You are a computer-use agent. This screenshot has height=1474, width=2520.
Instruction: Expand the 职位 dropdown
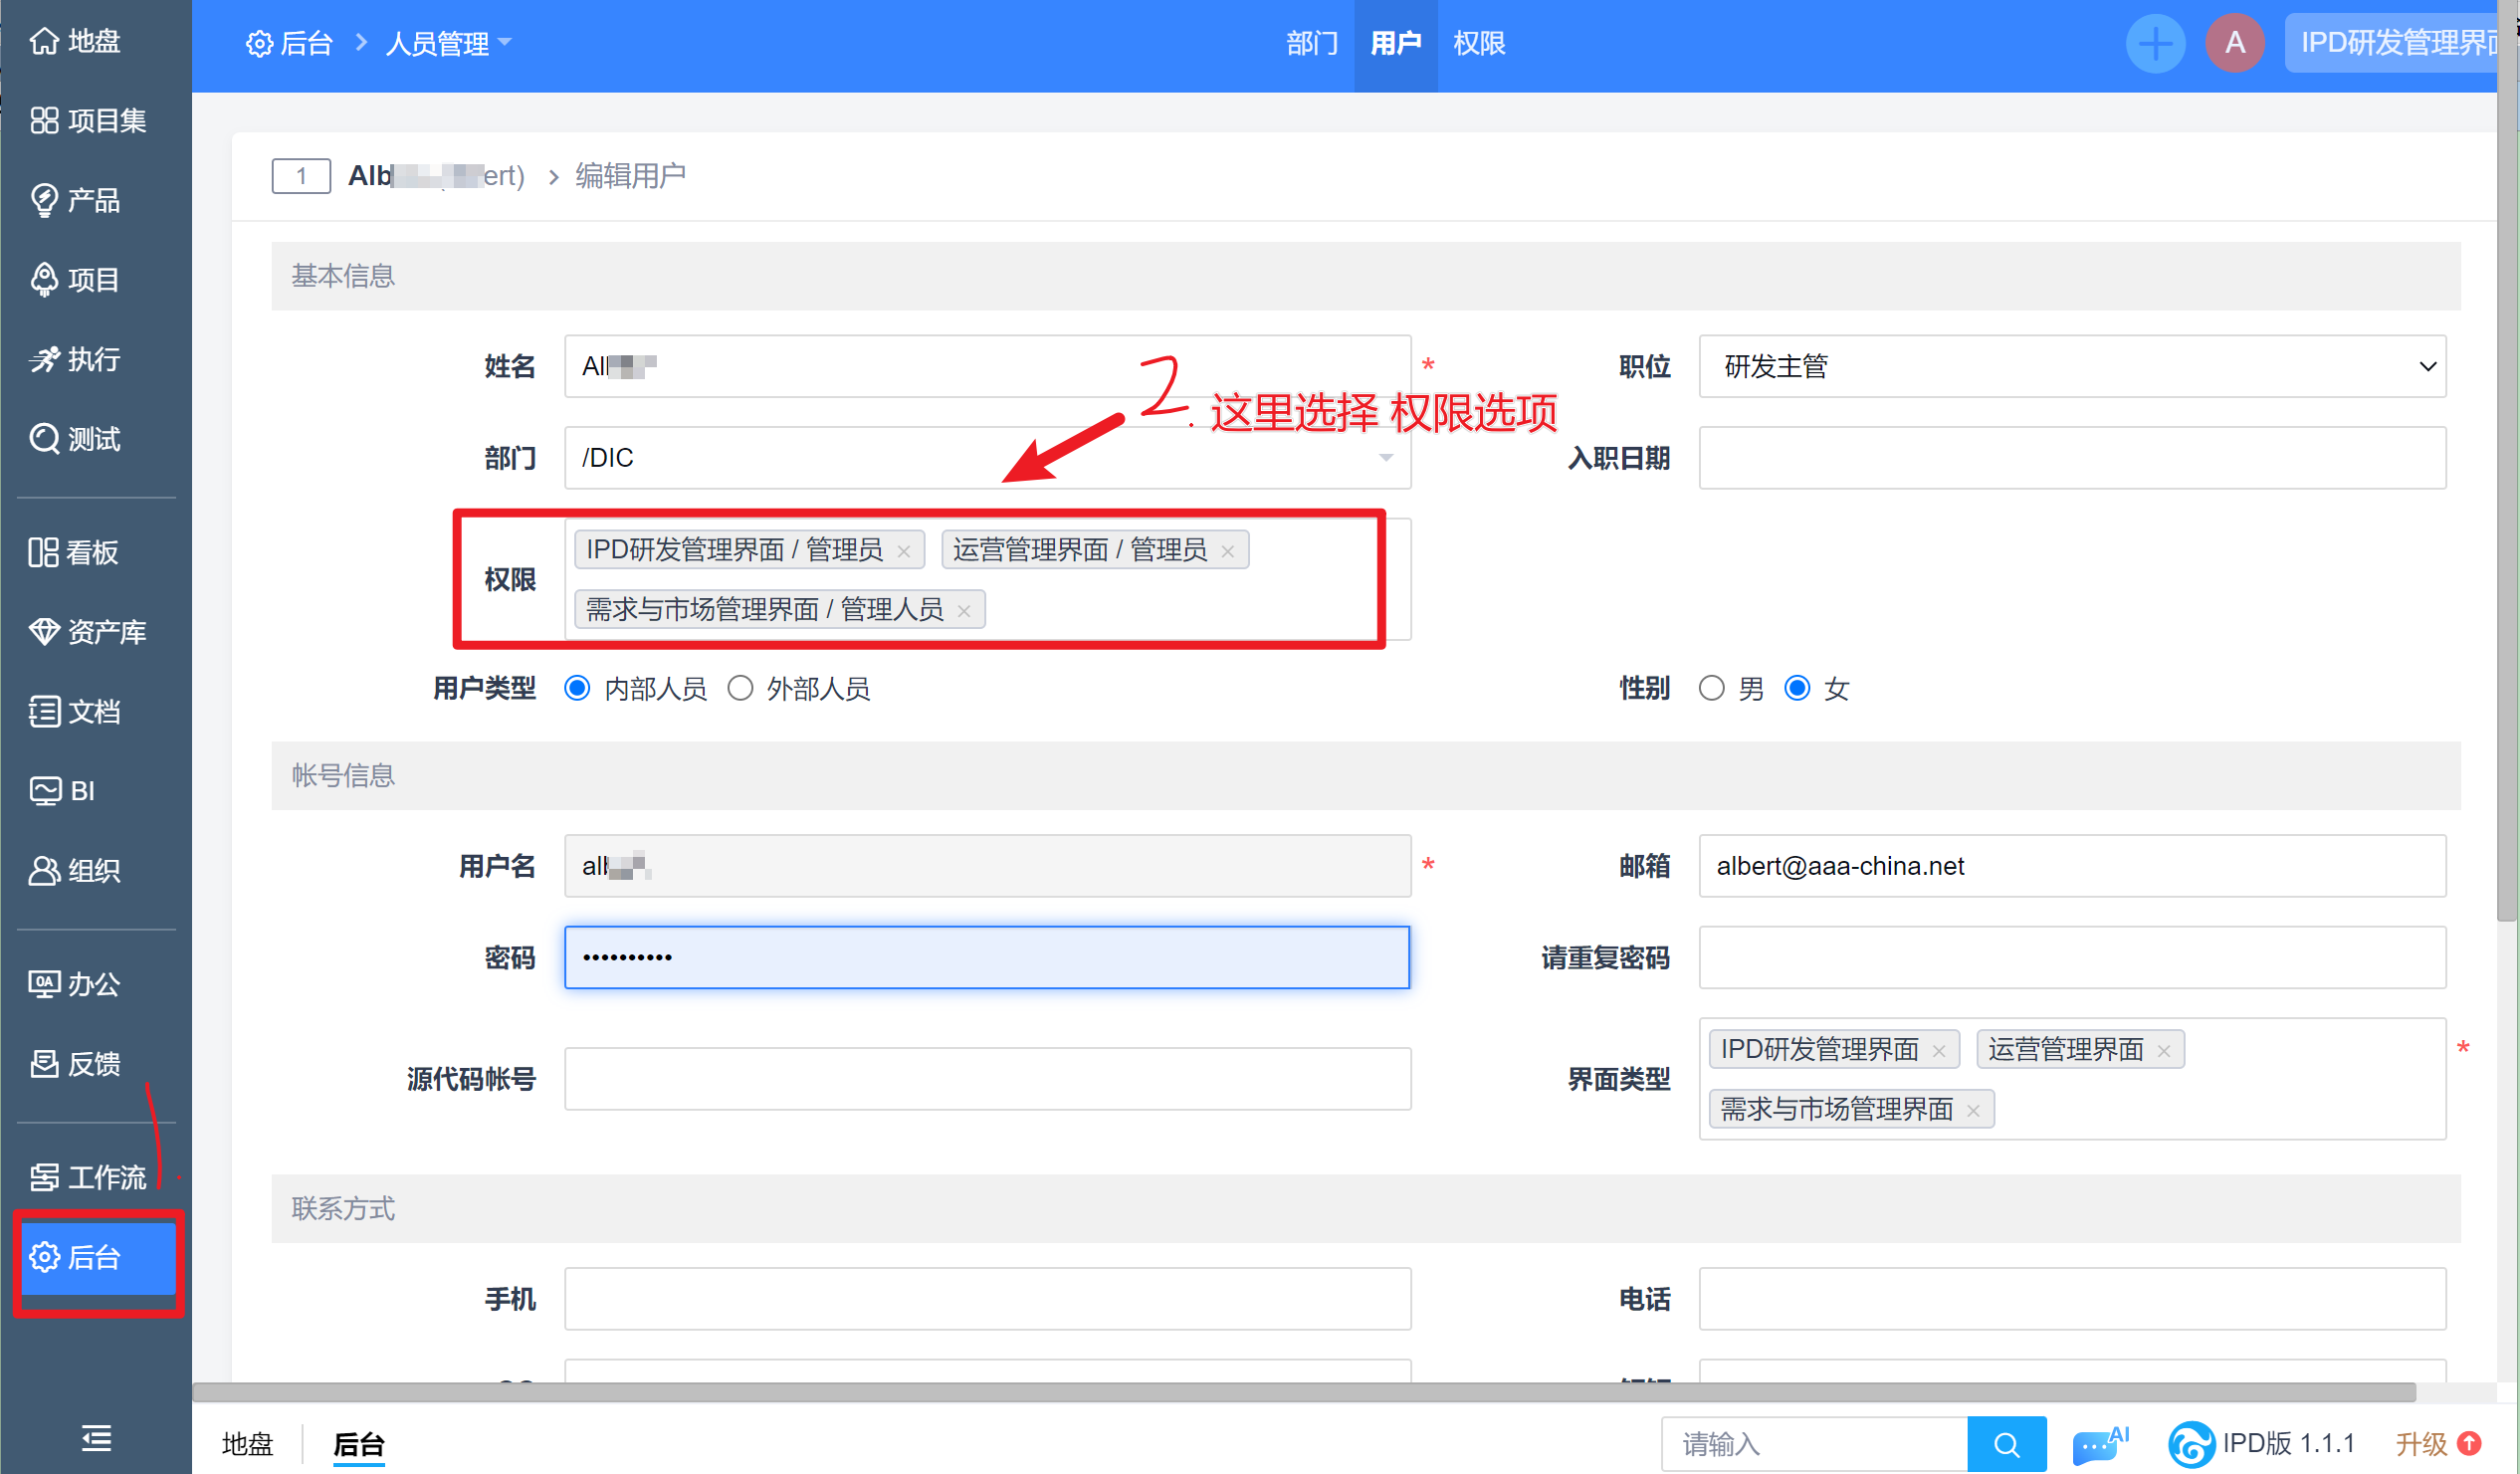tap(2073, 366)
